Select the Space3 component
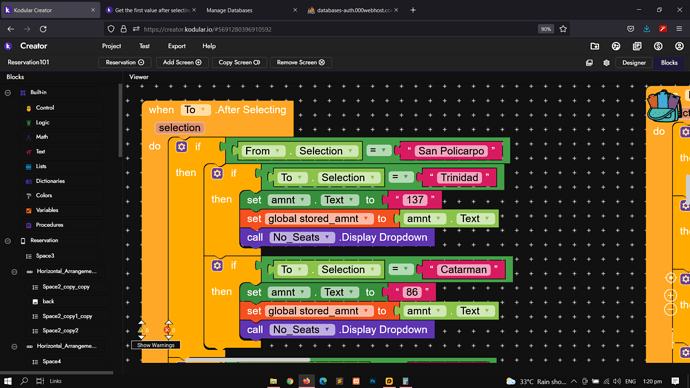Screen dimensions: 690x388 [x=44, y=256]
